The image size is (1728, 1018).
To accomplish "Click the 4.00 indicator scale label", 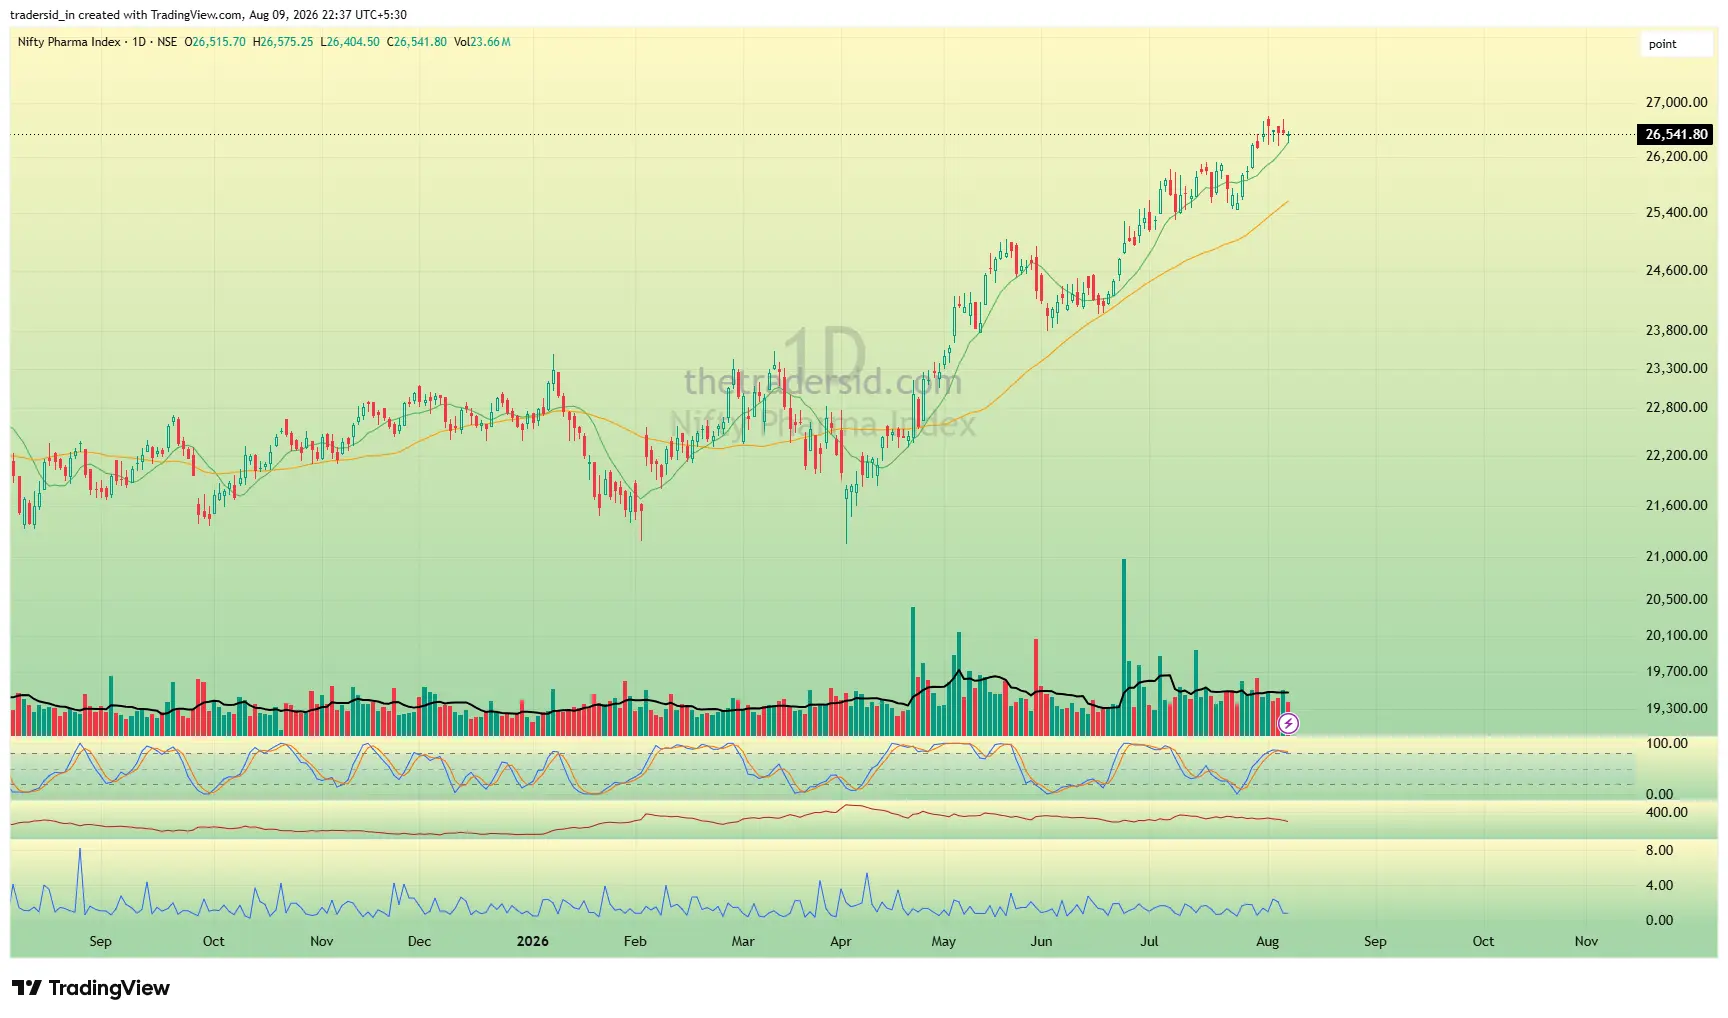I will 1659,885.
